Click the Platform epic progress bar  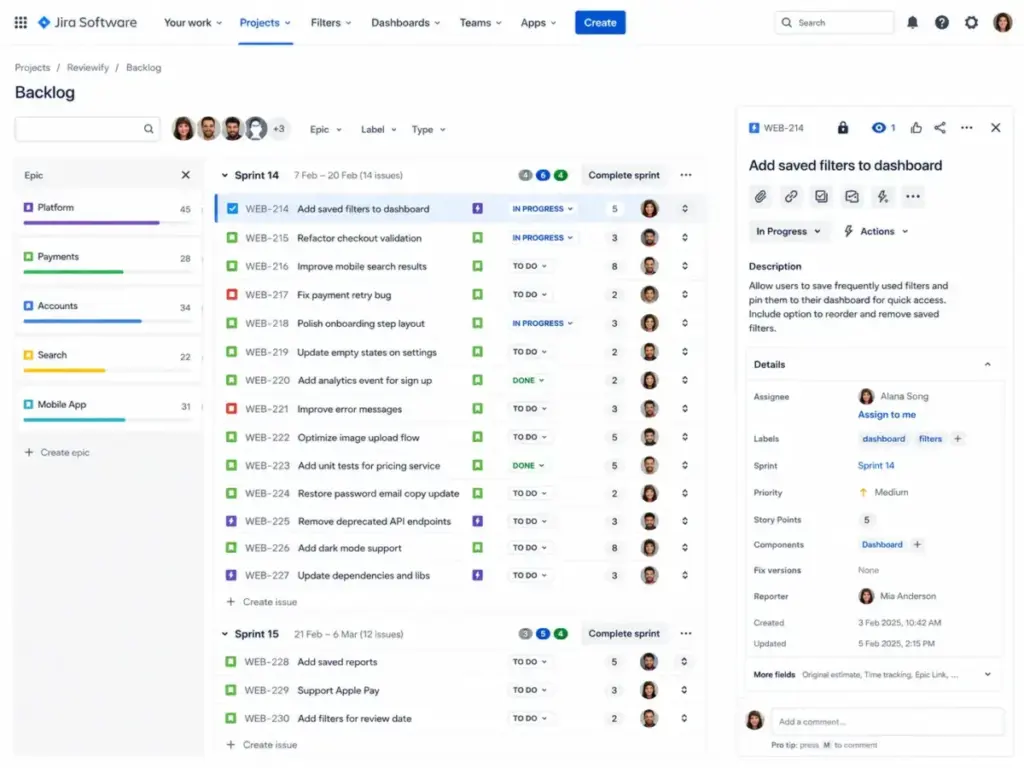tap(108, 223)
